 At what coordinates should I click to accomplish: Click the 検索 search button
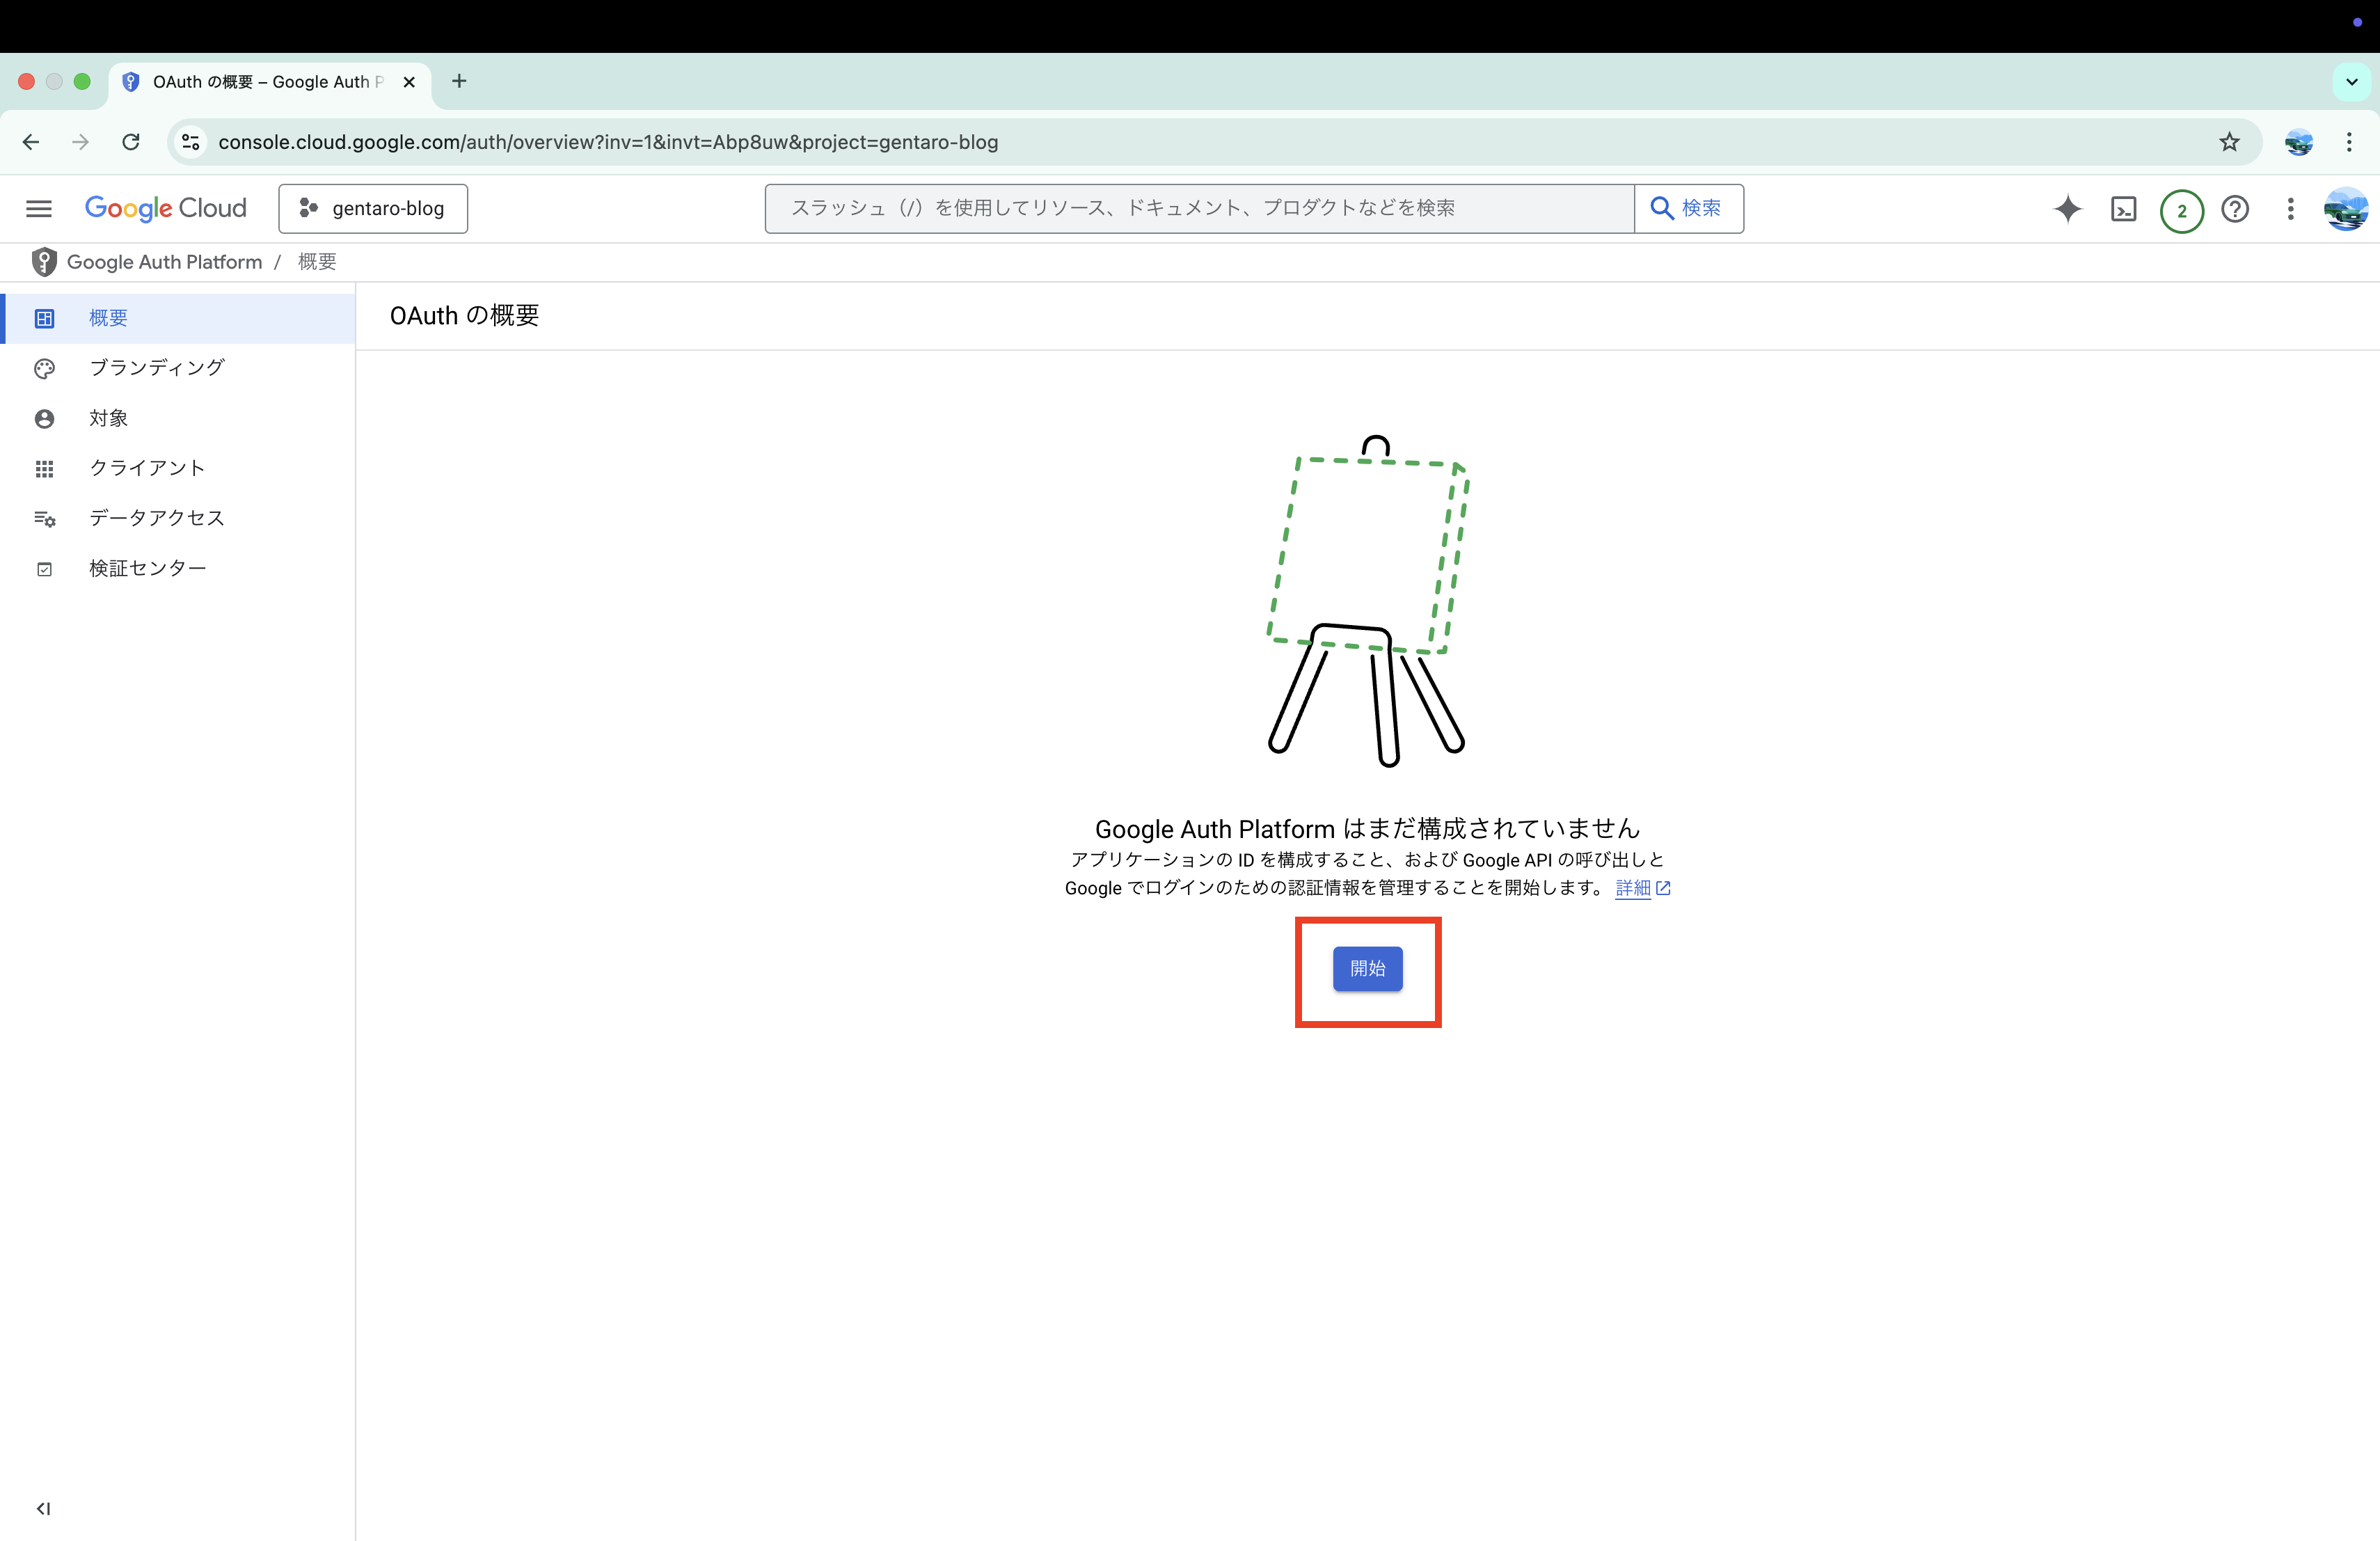point(1688,208)
